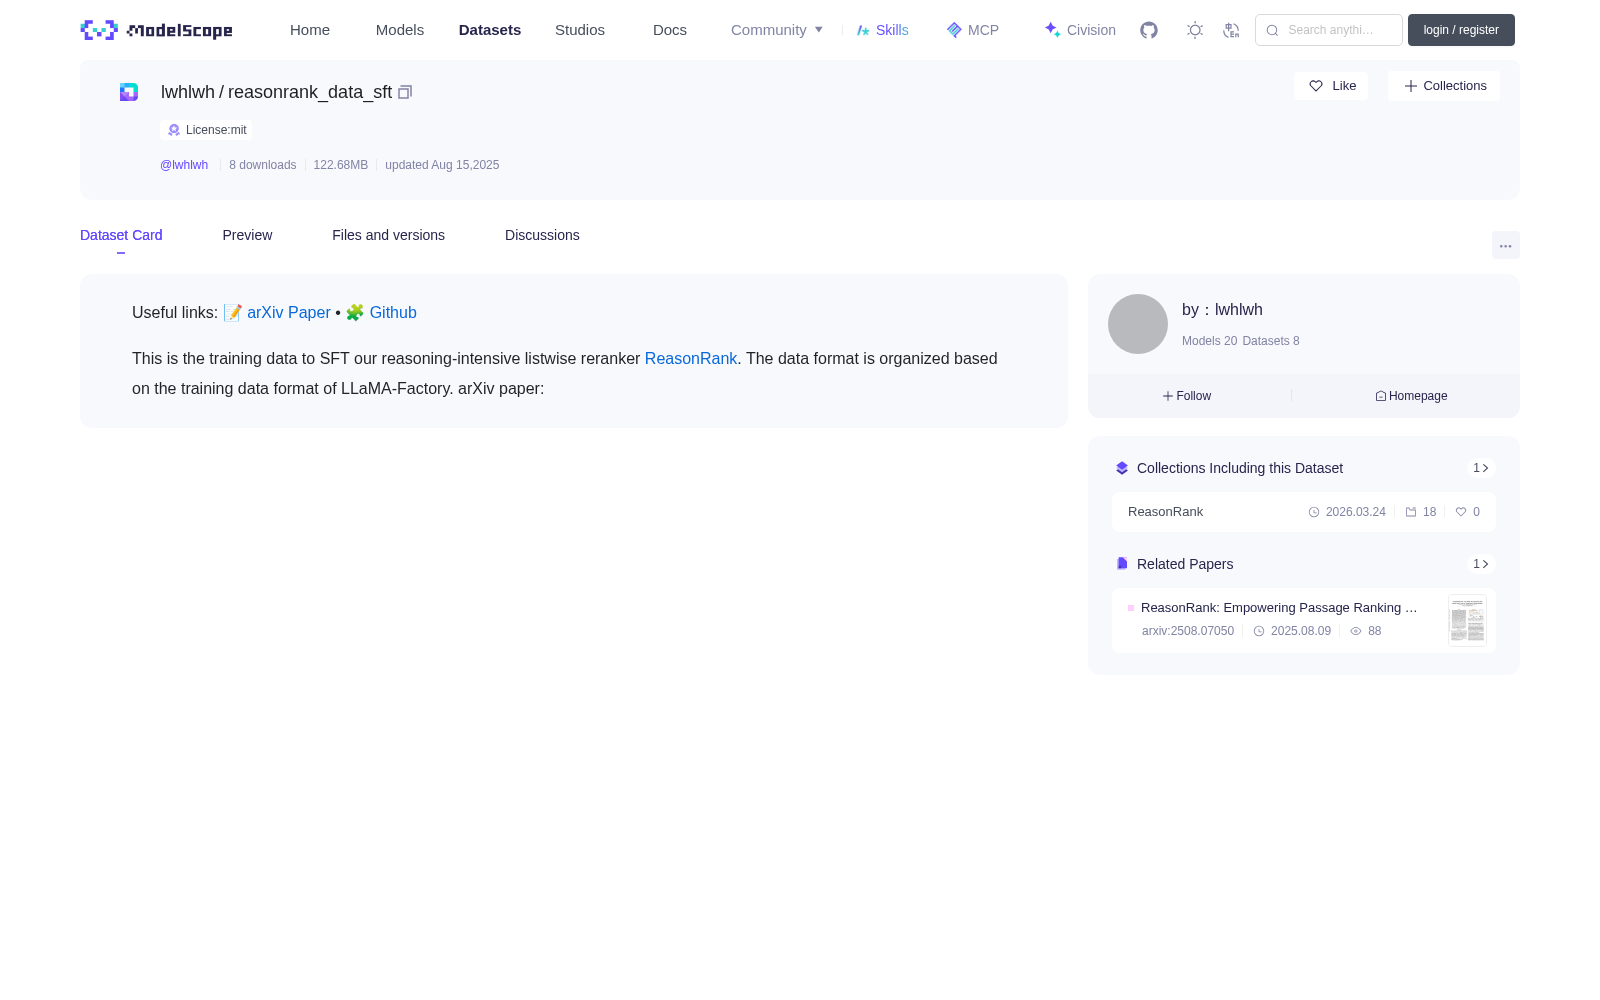1600x1000 pixels.
Task: Click the @lwhlwh author link
Action: click(x=184, y=165)
